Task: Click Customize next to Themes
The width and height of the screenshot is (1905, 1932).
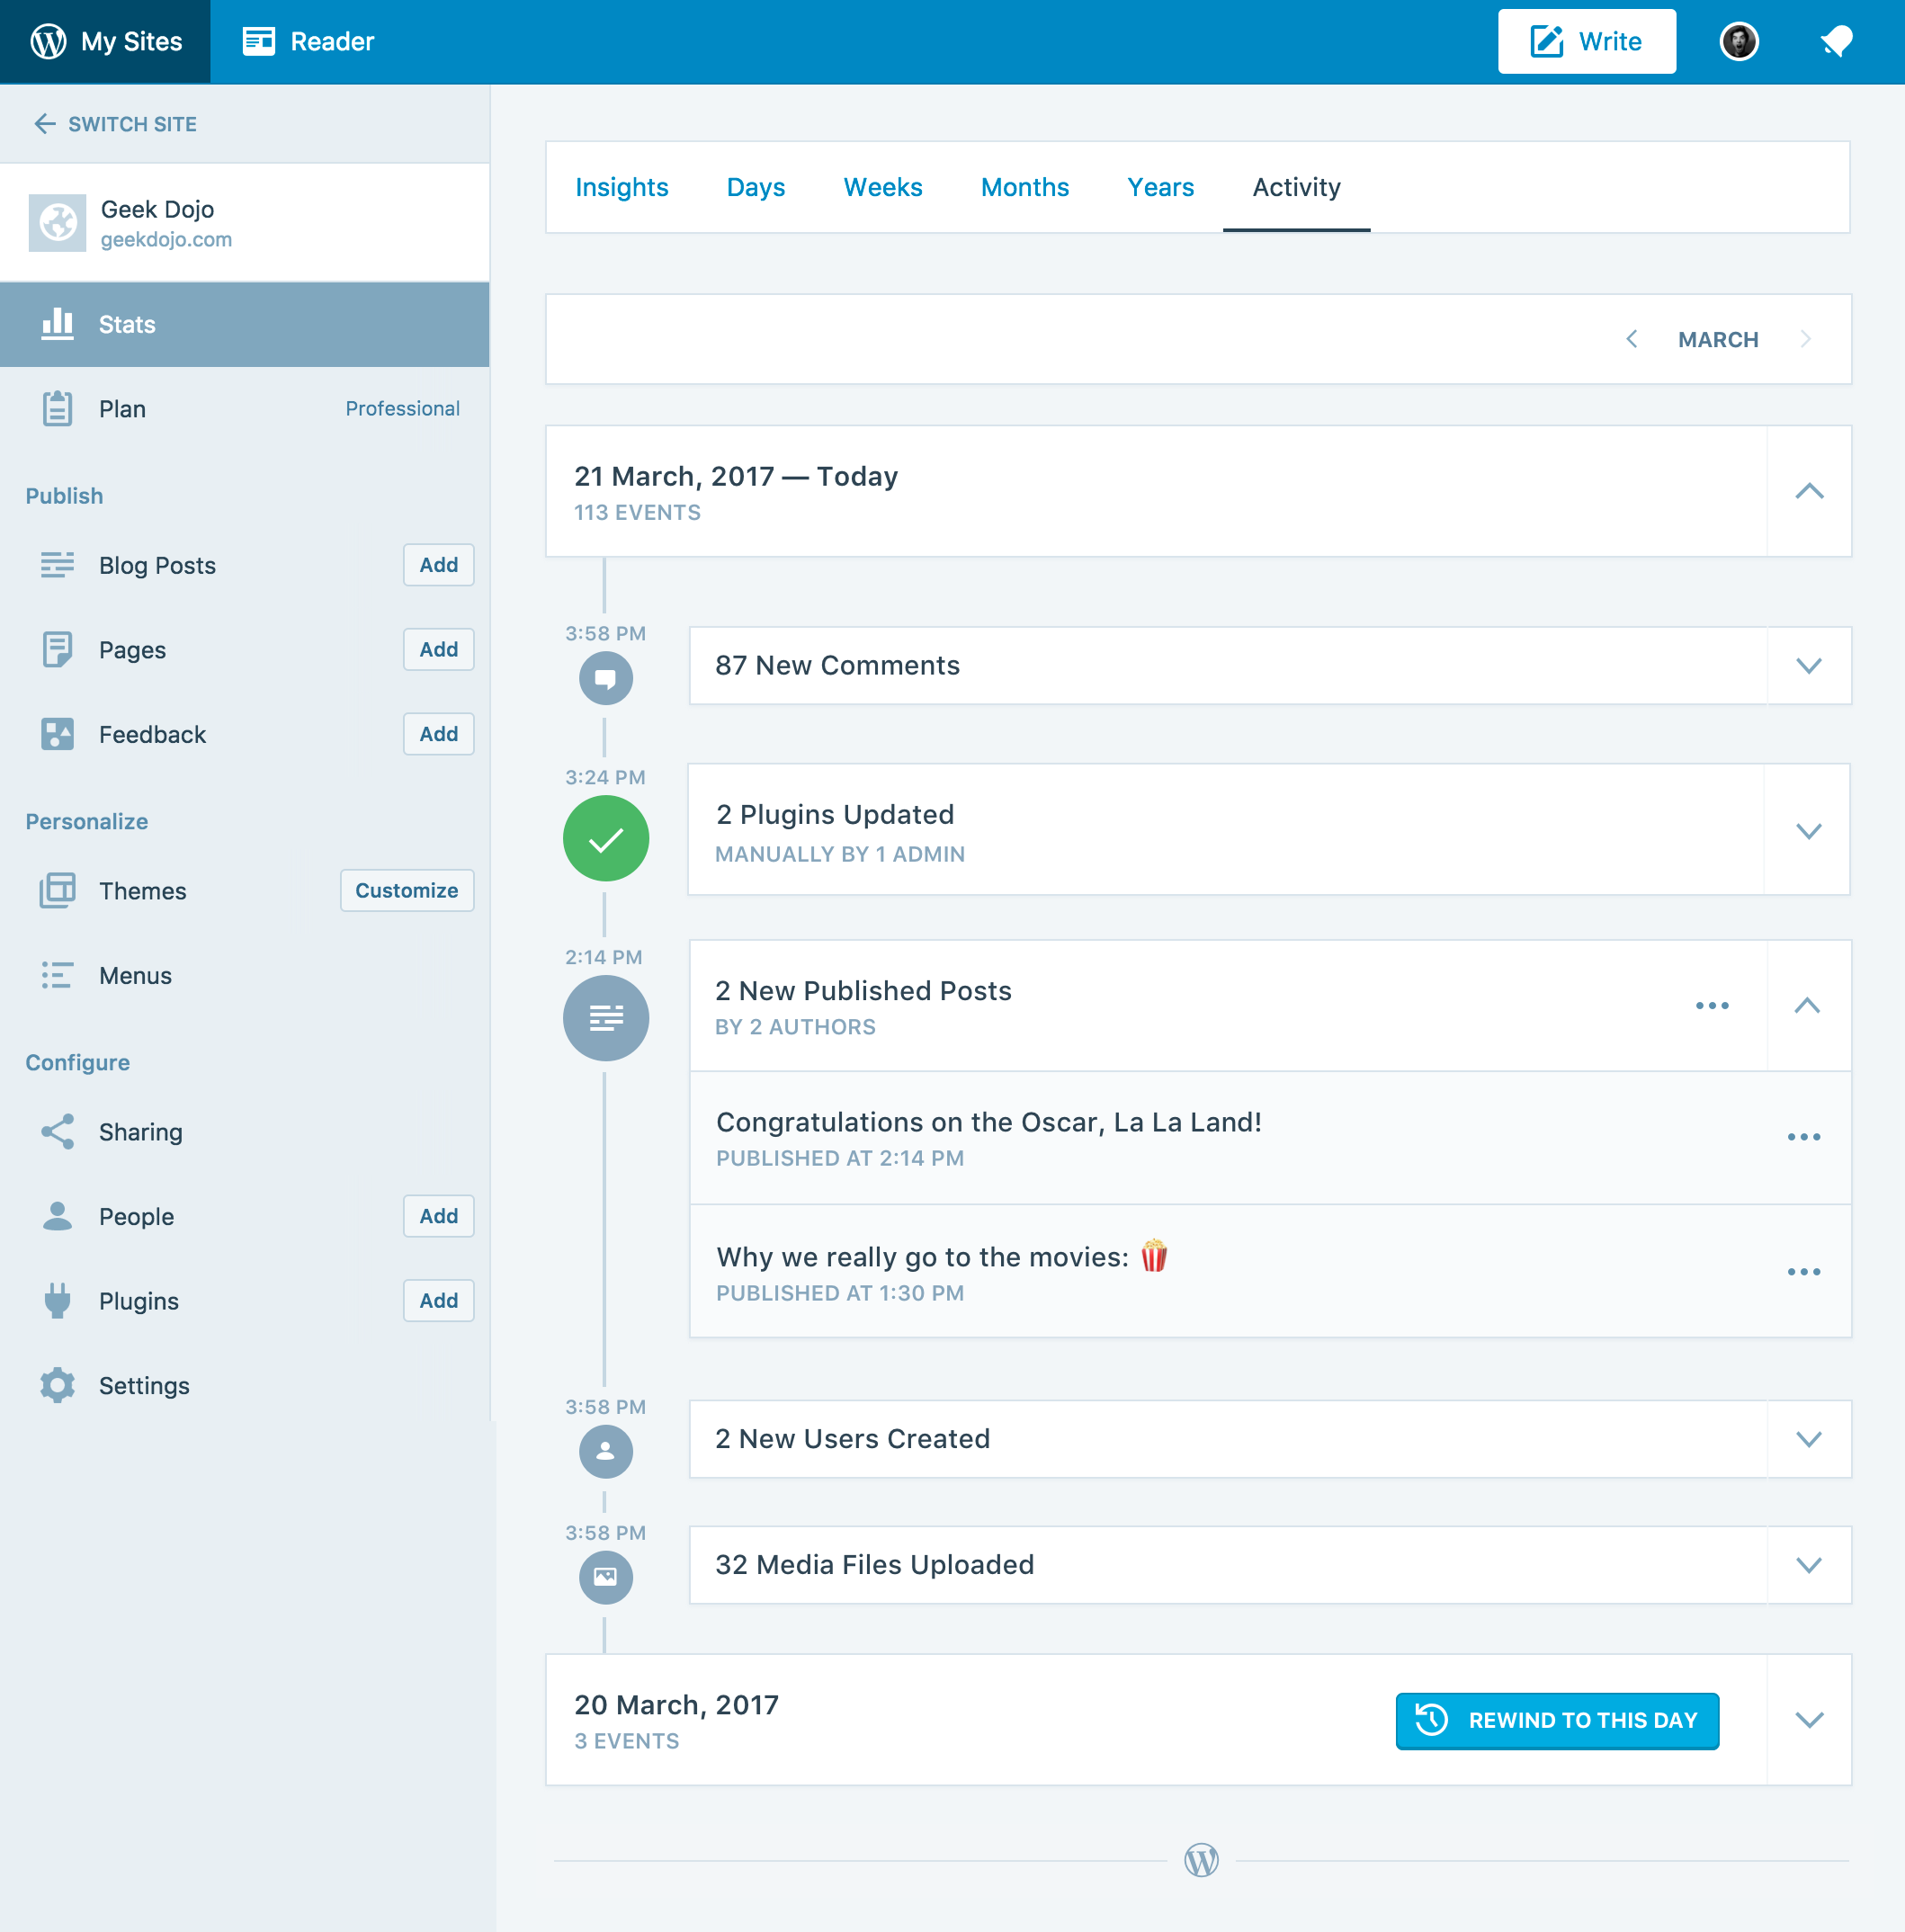Action: pos(406,890)
